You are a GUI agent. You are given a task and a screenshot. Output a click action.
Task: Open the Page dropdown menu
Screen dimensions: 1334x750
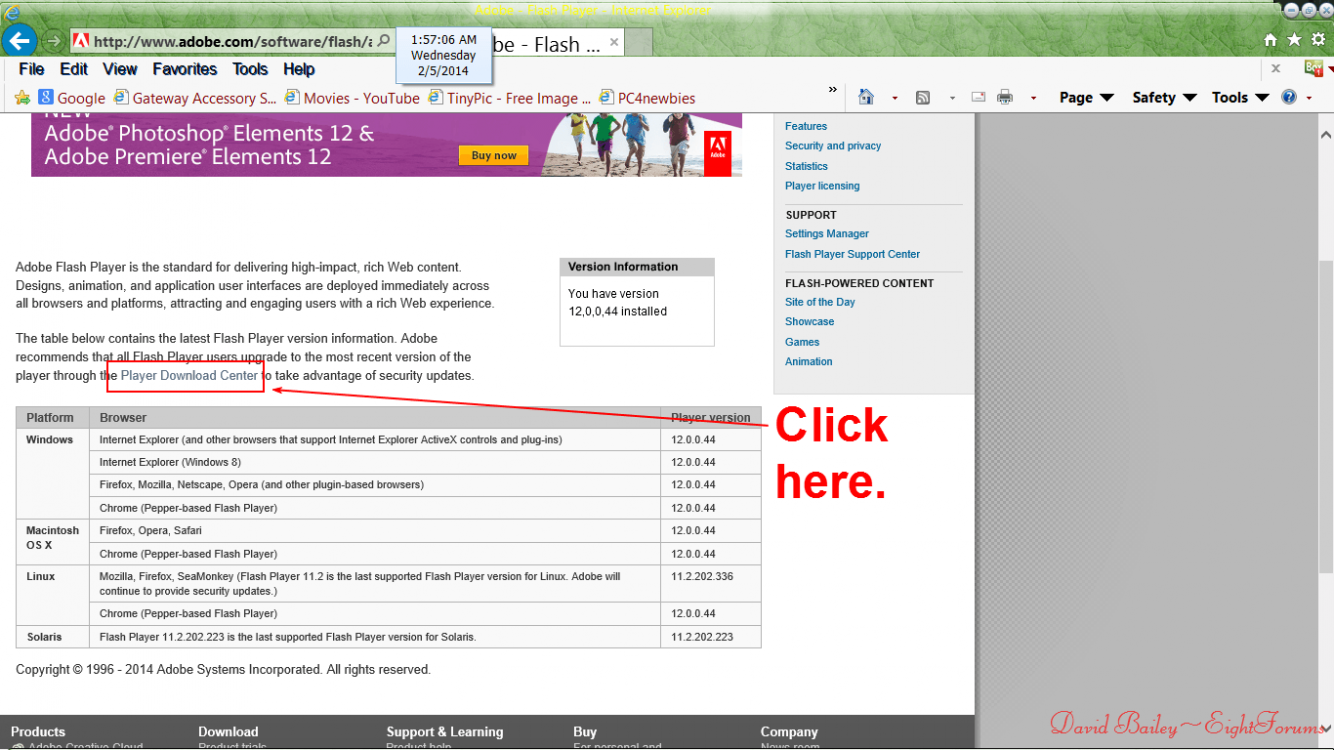point(1087,97)
